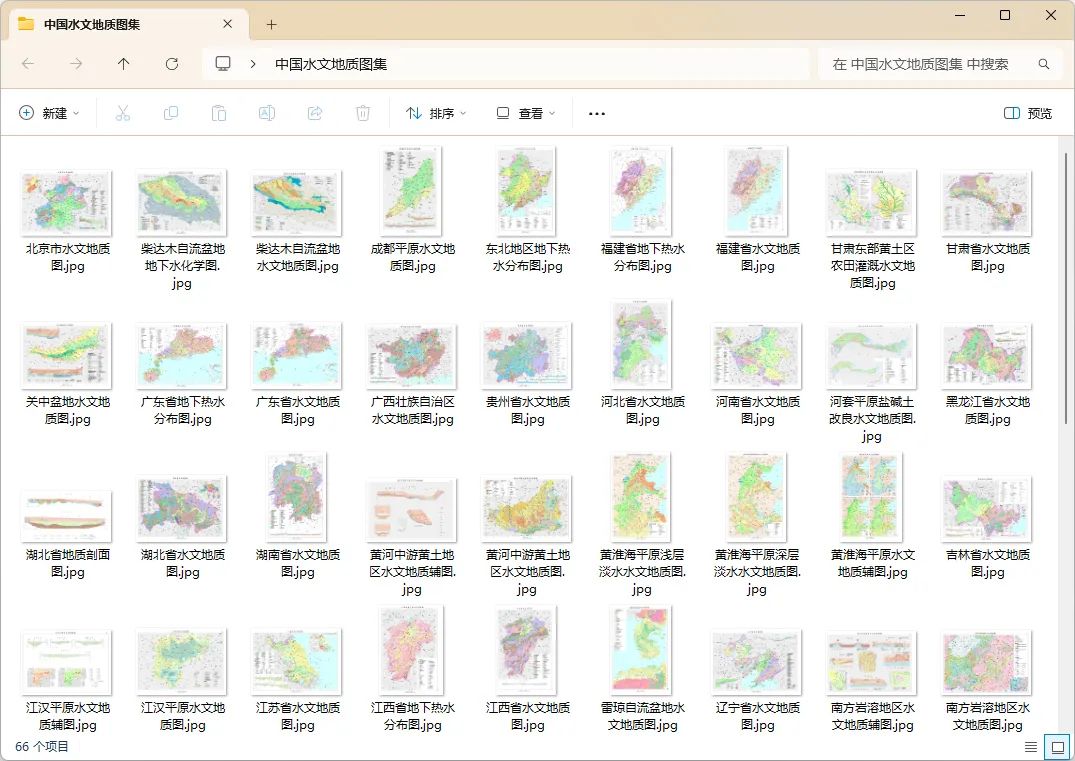Select 黄淮海平原浅层淡水水文地质图.jpg
The image size is (1075, 761).
pos(642,524)
